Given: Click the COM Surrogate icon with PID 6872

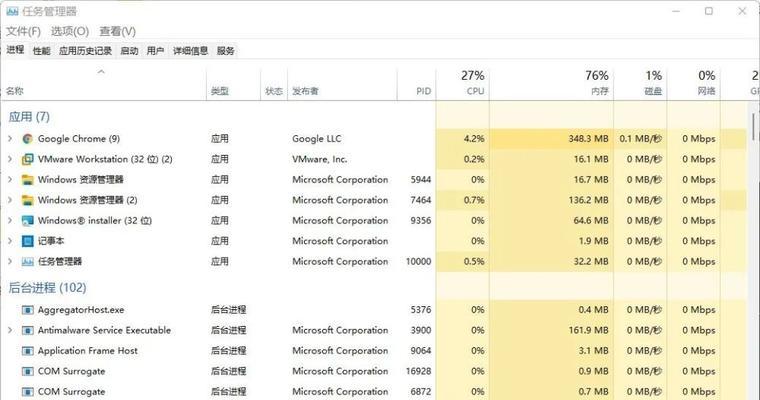Looking at the screenshot, I should pyautogui.click(x=28, y=392).
